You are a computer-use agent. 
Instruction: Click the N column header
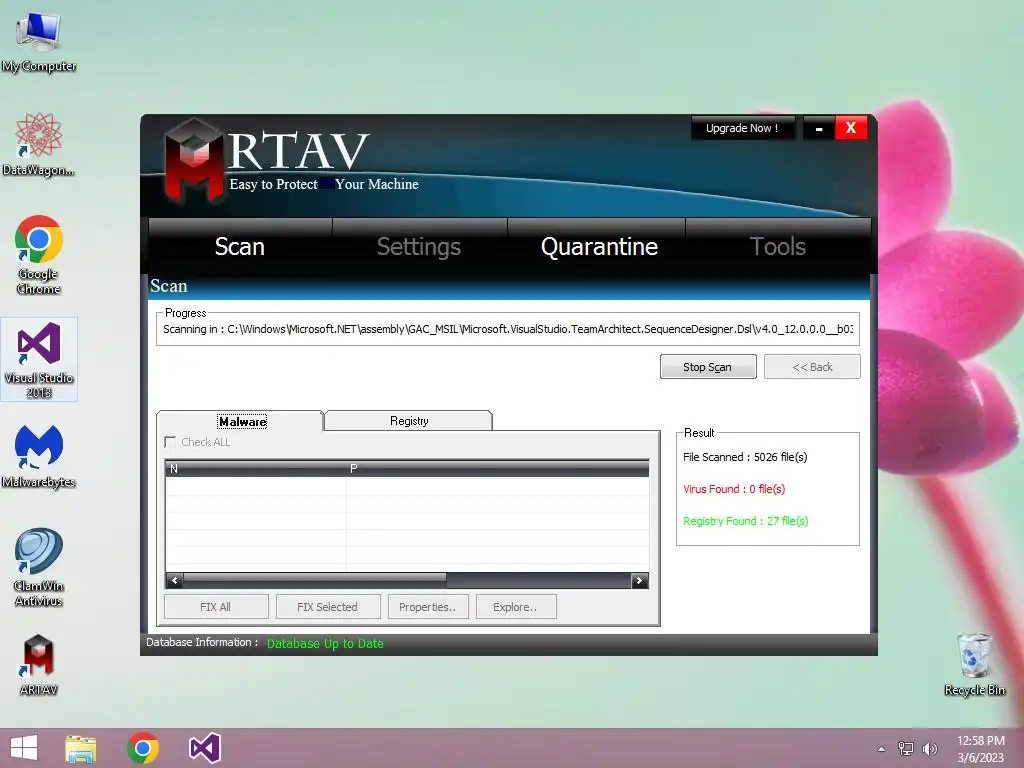(x=255, y=468)
